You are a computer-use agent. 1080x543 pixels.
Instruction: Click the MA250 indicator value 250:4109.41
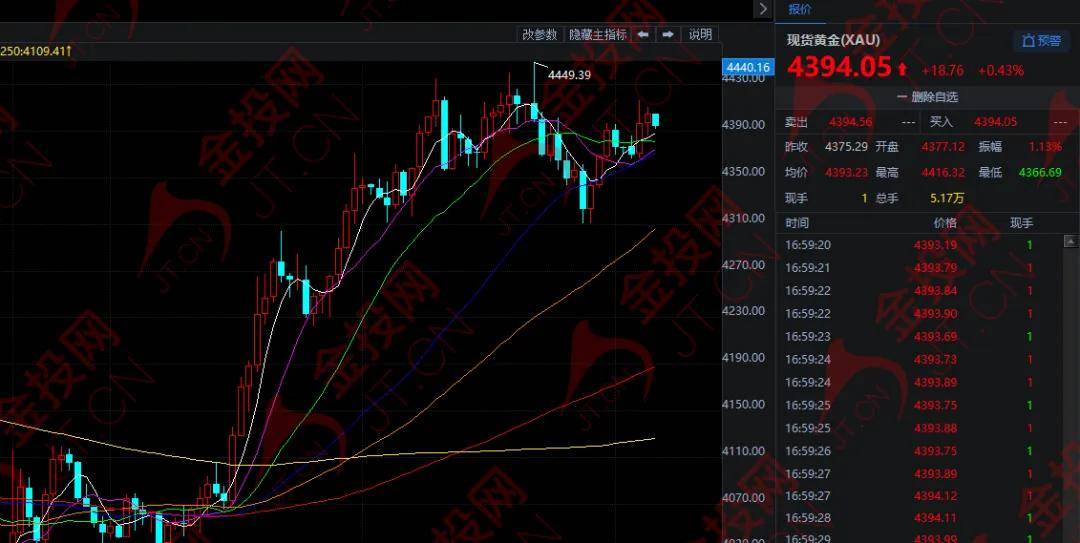point(36,51)
